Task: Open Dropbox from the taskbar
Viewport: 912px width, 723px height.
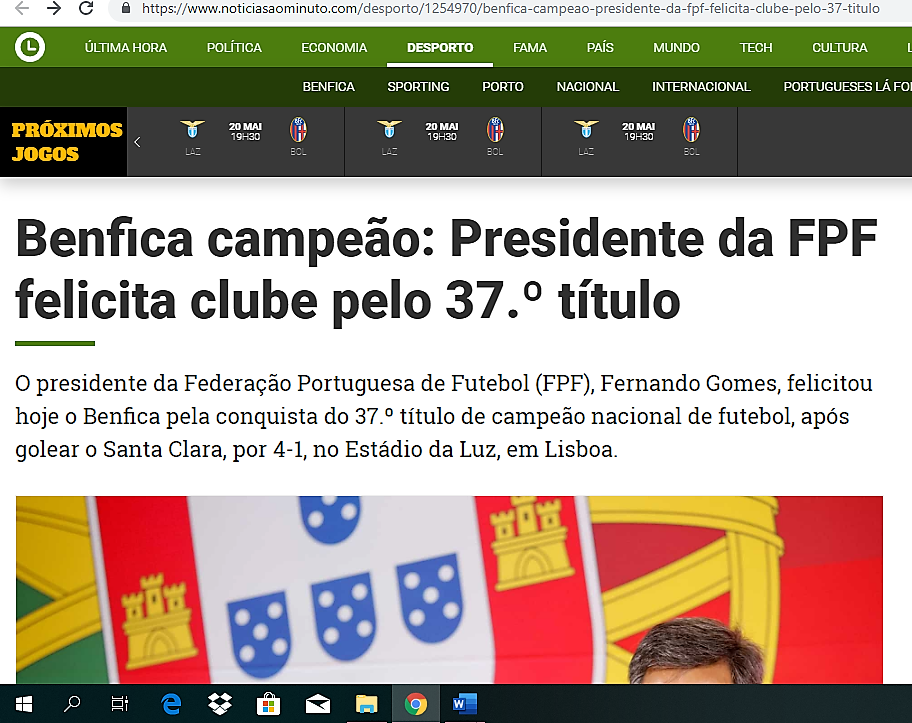Action: [x=220, y=704]
